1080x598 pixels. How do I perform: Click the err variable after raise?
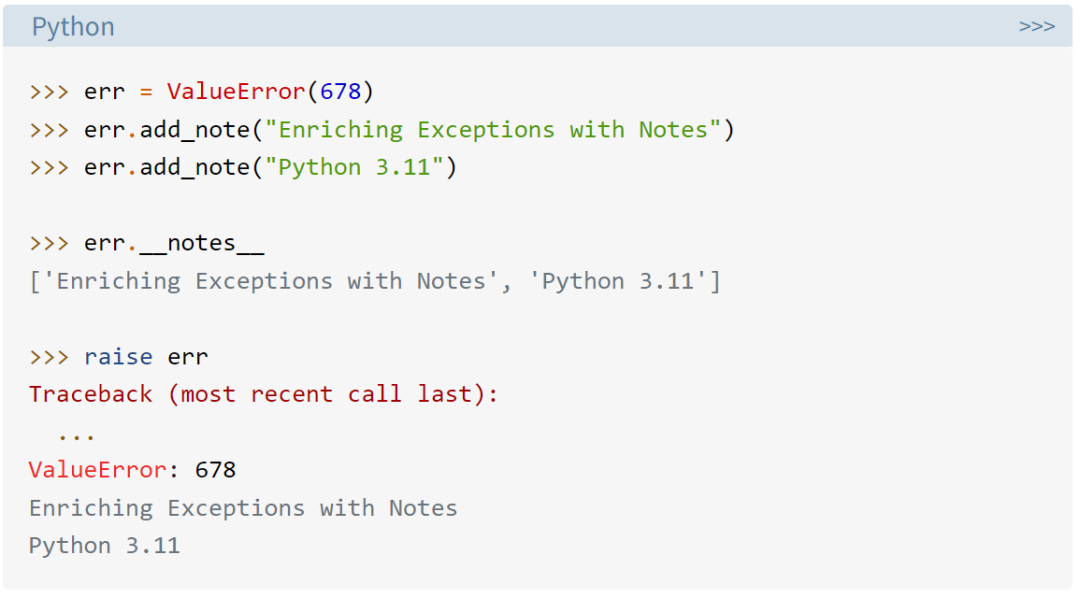click(x=187, y=357)
